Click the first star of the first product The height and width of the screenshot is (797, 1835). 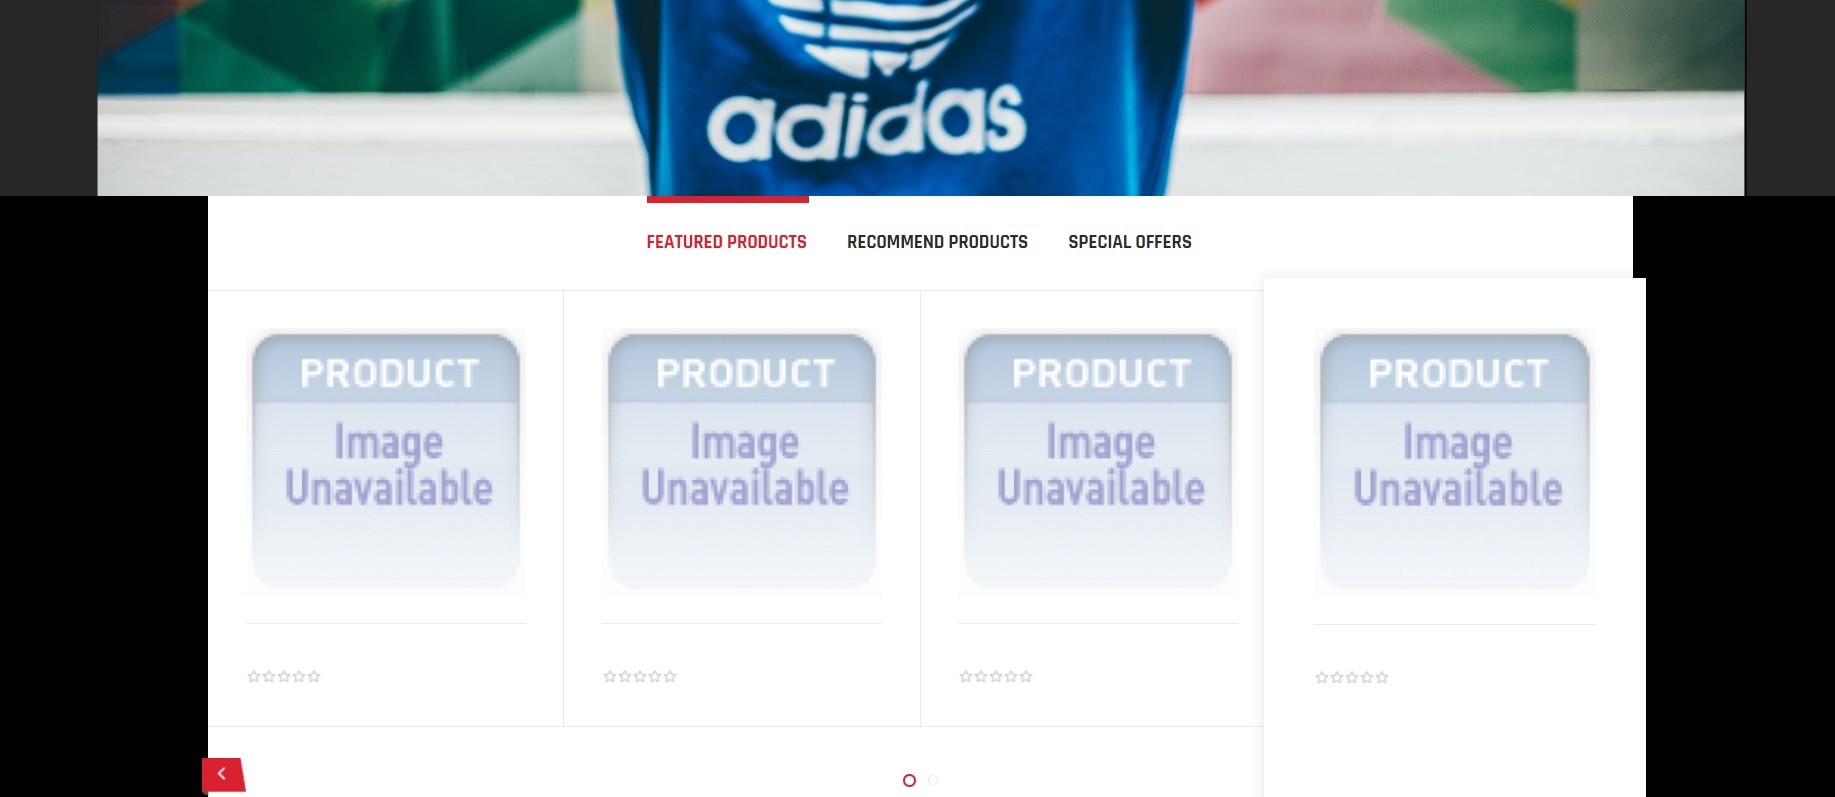pyautogui.click(x=254, y=677)
